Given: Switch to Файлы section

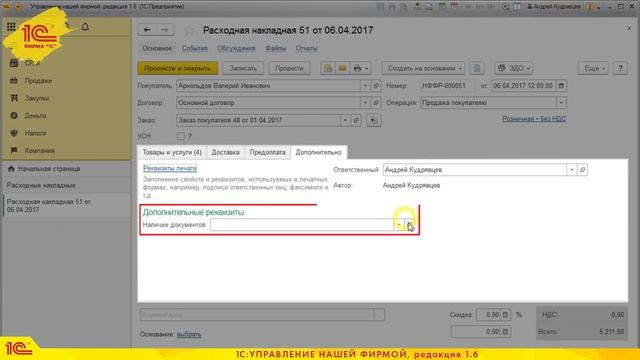Looking at the screenshot, I should click(x=276, y=48).
